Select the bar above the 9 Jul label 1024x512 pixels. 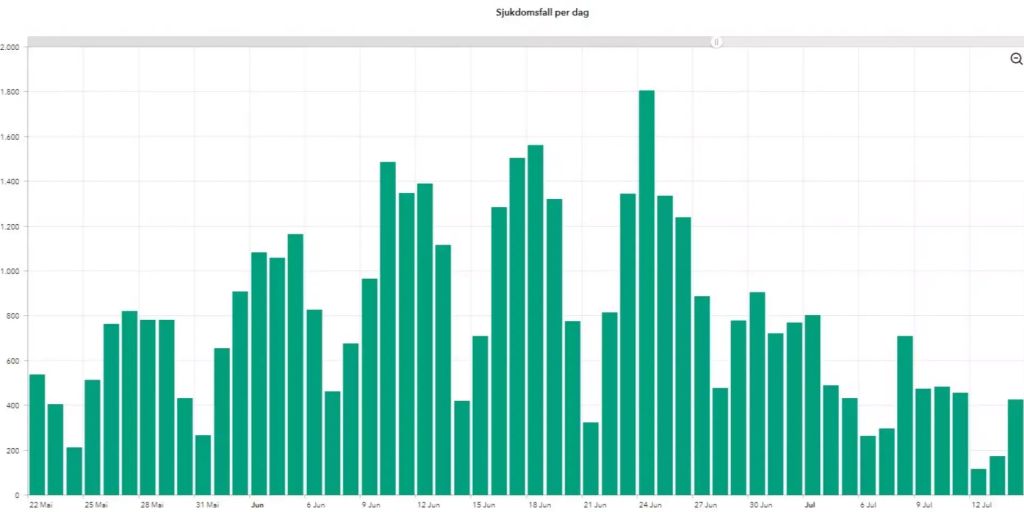(924, 441)
